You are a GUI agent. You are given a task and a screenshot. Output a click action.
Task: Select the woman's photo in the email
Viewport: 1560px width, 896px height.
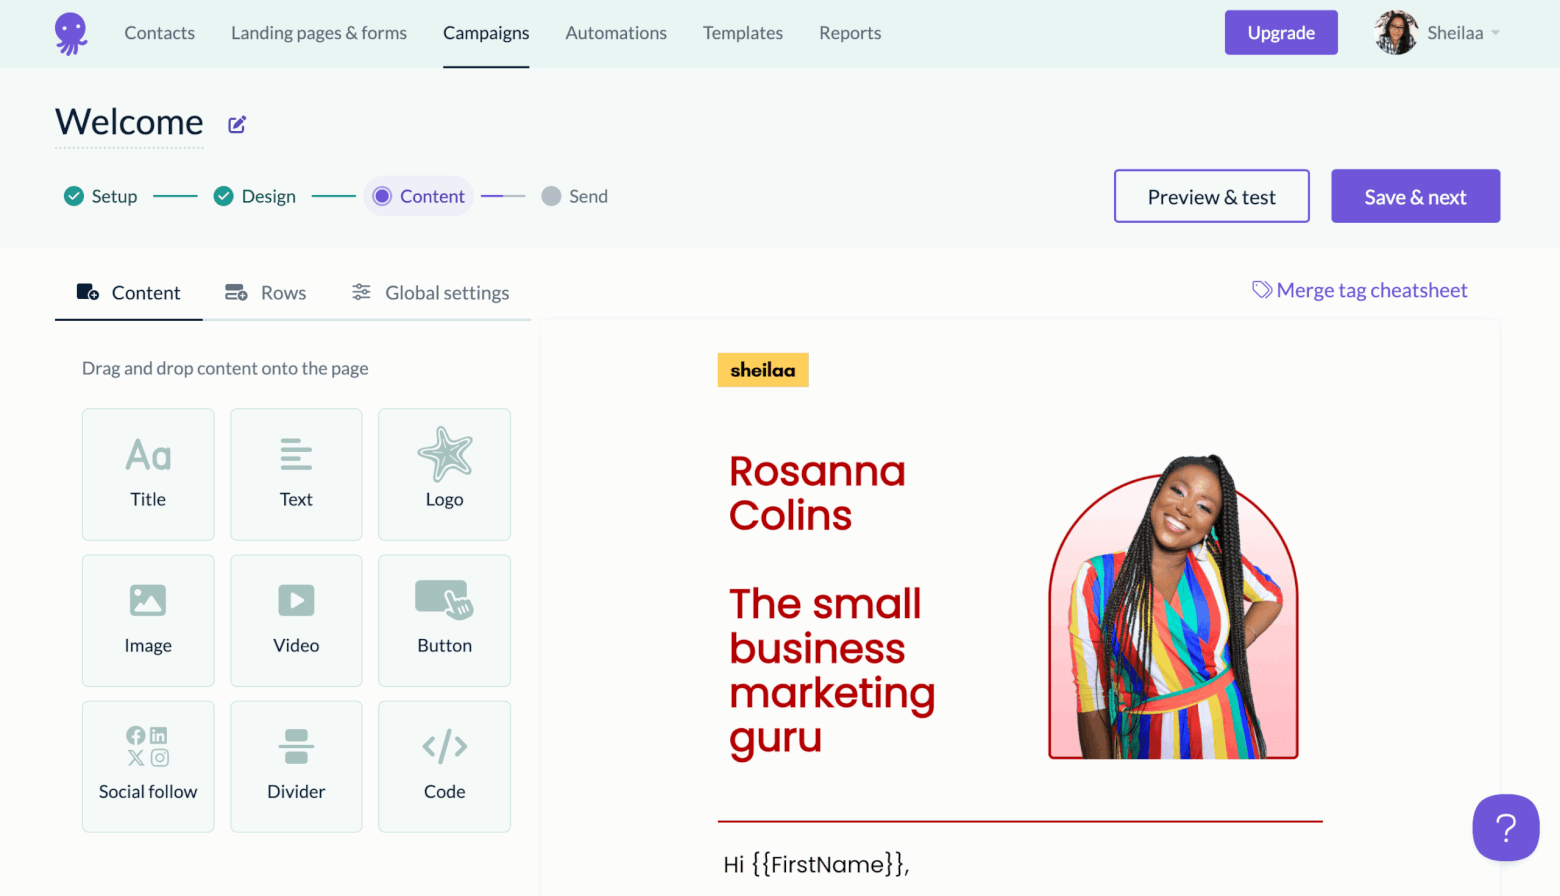click(1173, 607)
